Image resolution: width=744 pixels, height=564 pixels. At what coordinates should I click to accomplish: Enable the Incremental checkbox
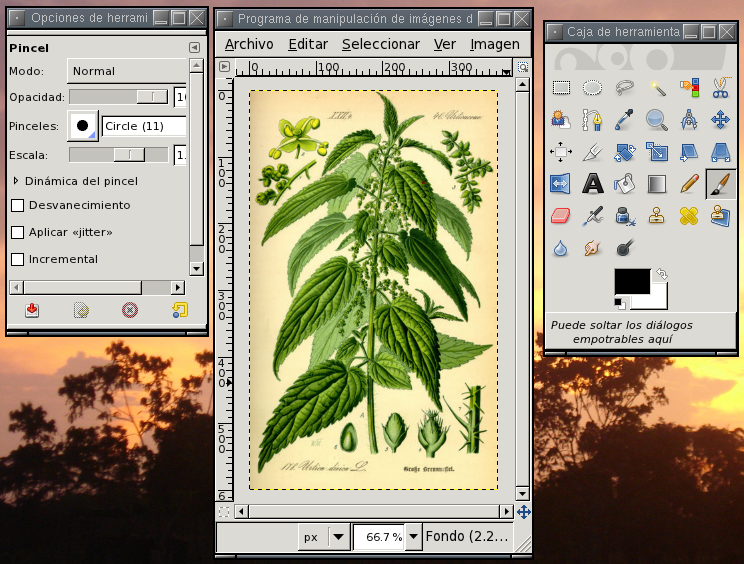tap(18, 259)
